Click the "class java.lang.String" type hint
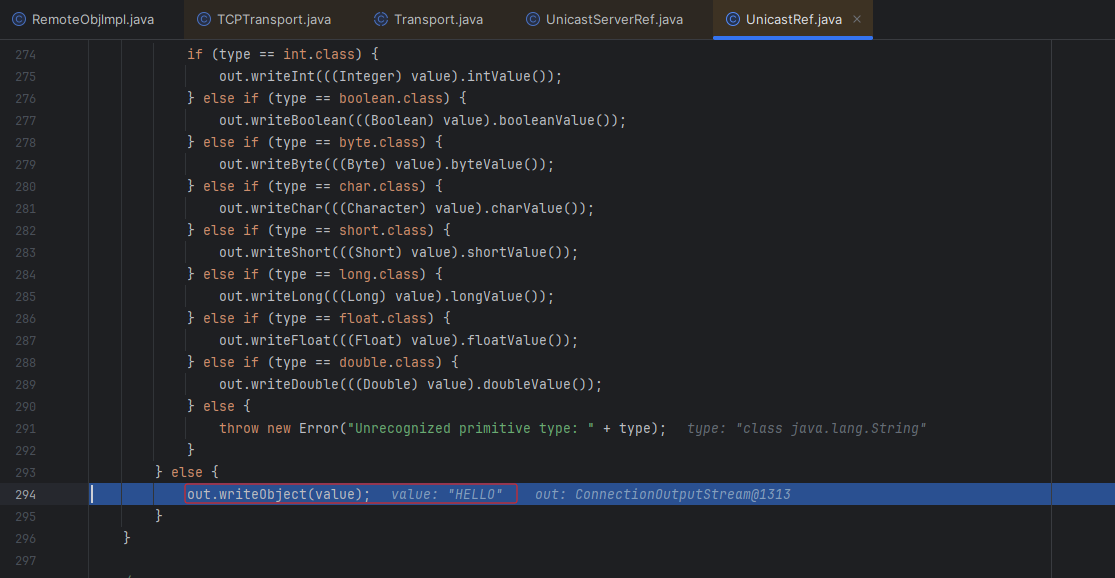The image size is (1115, 578). (x=807, y=428)
